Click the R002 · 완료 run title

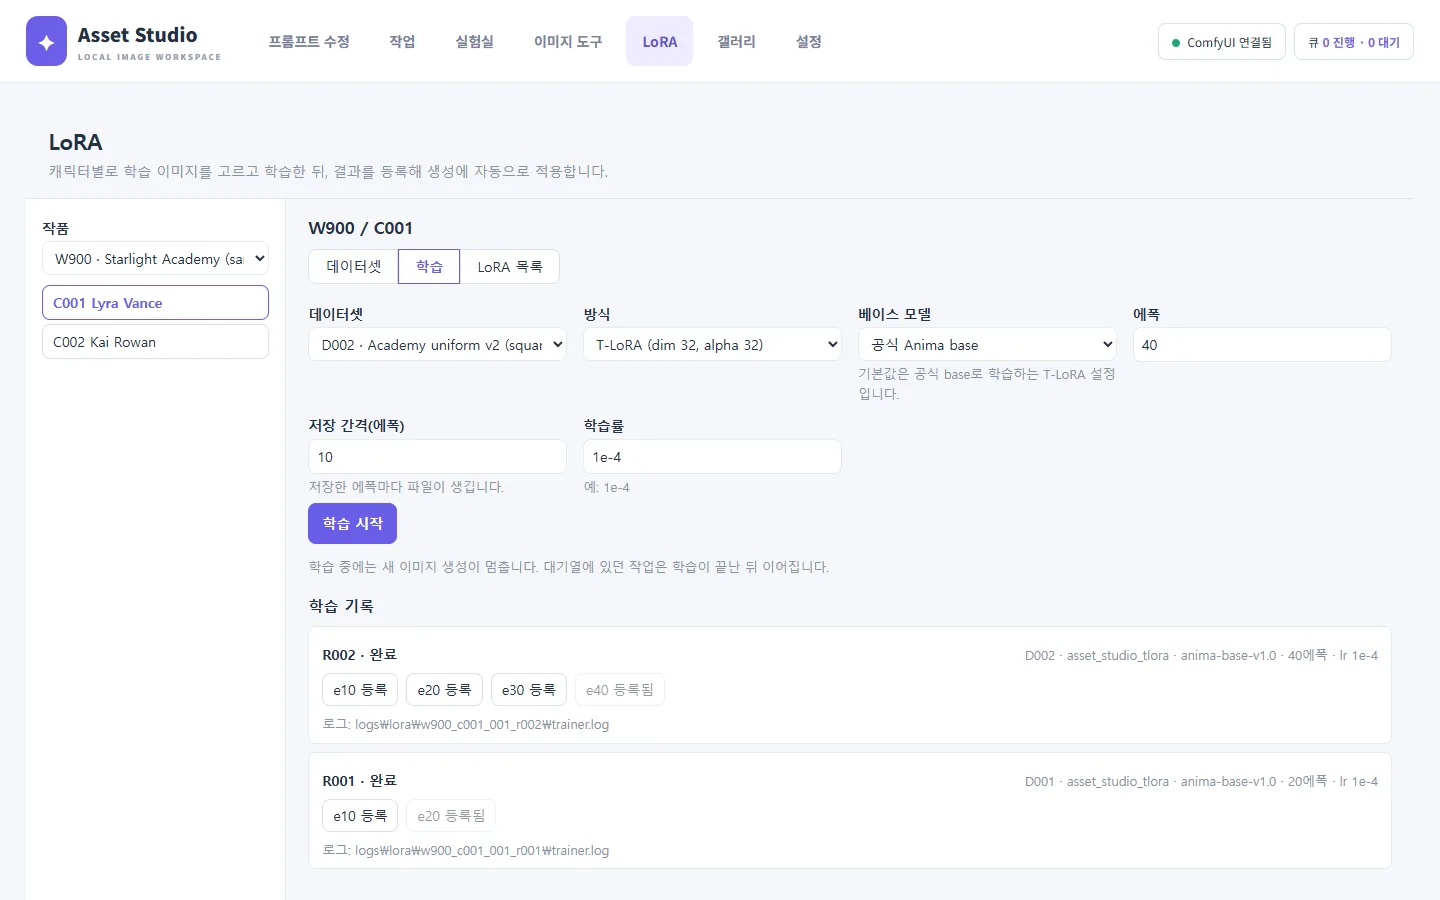coord(359,655)
